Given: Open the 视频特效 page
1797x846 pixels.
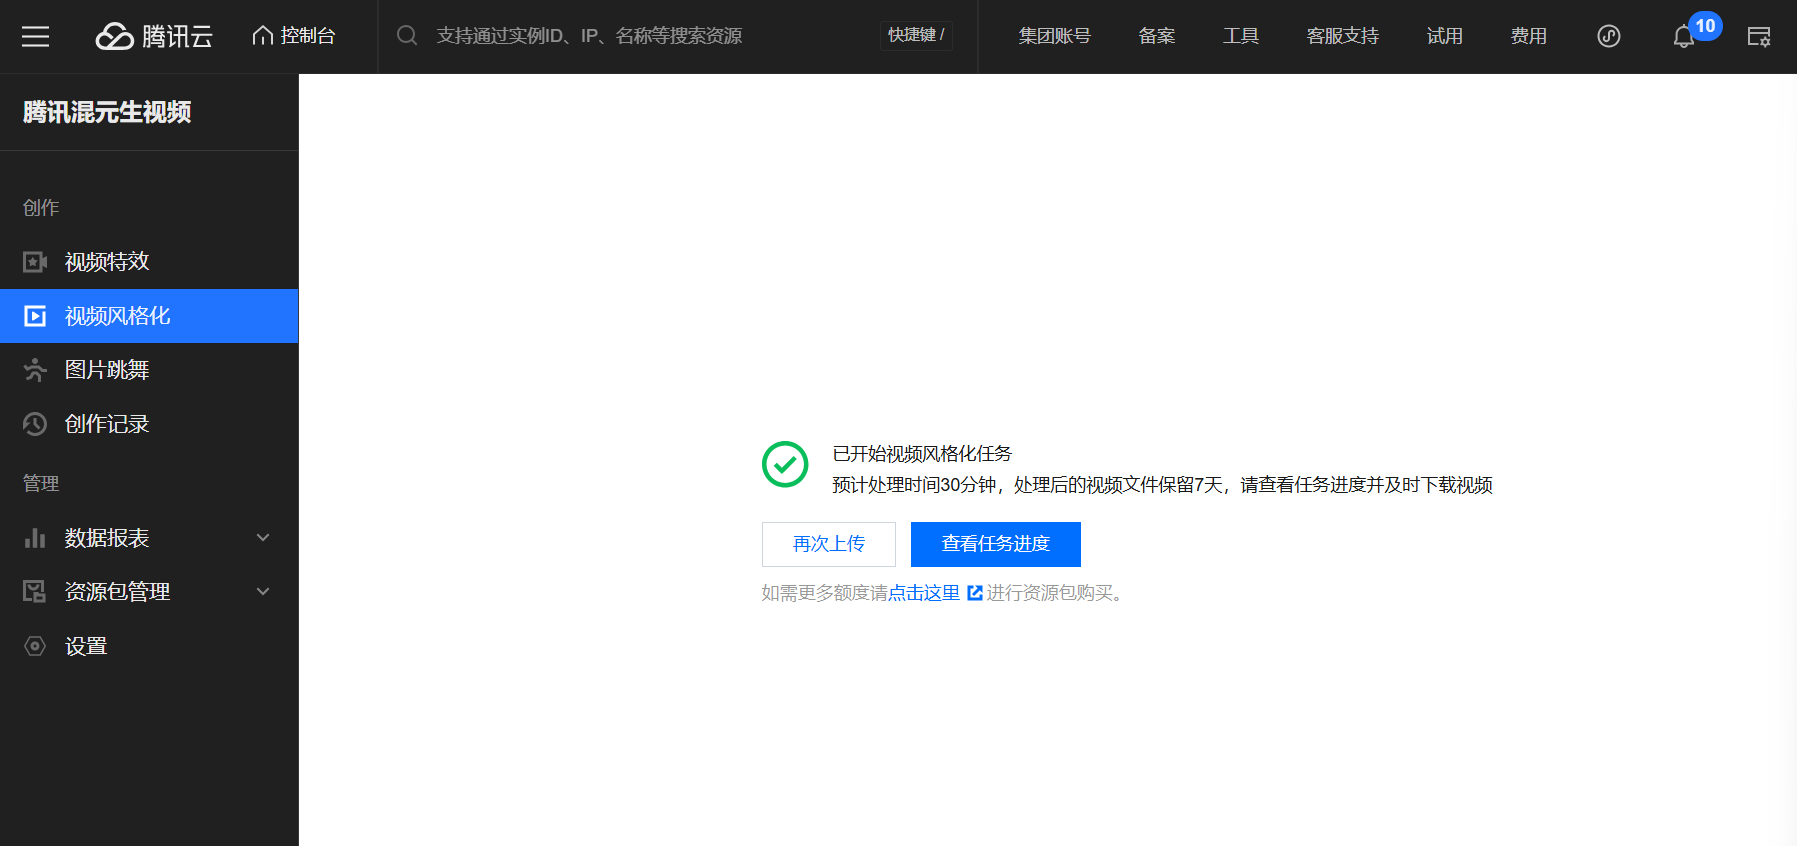Looking at the screenshot, I should (149, 262).
